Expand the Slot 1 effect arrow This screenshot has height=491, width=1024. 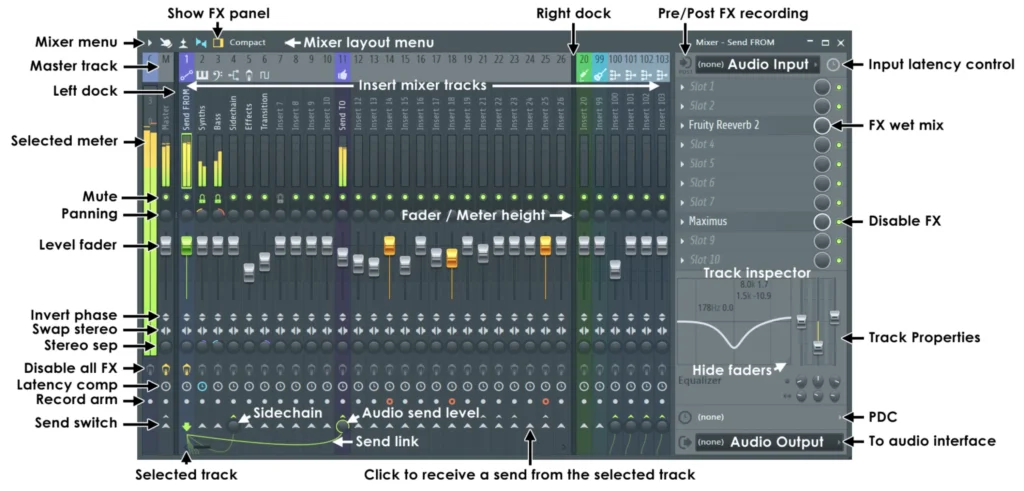[x=682, y=87]
